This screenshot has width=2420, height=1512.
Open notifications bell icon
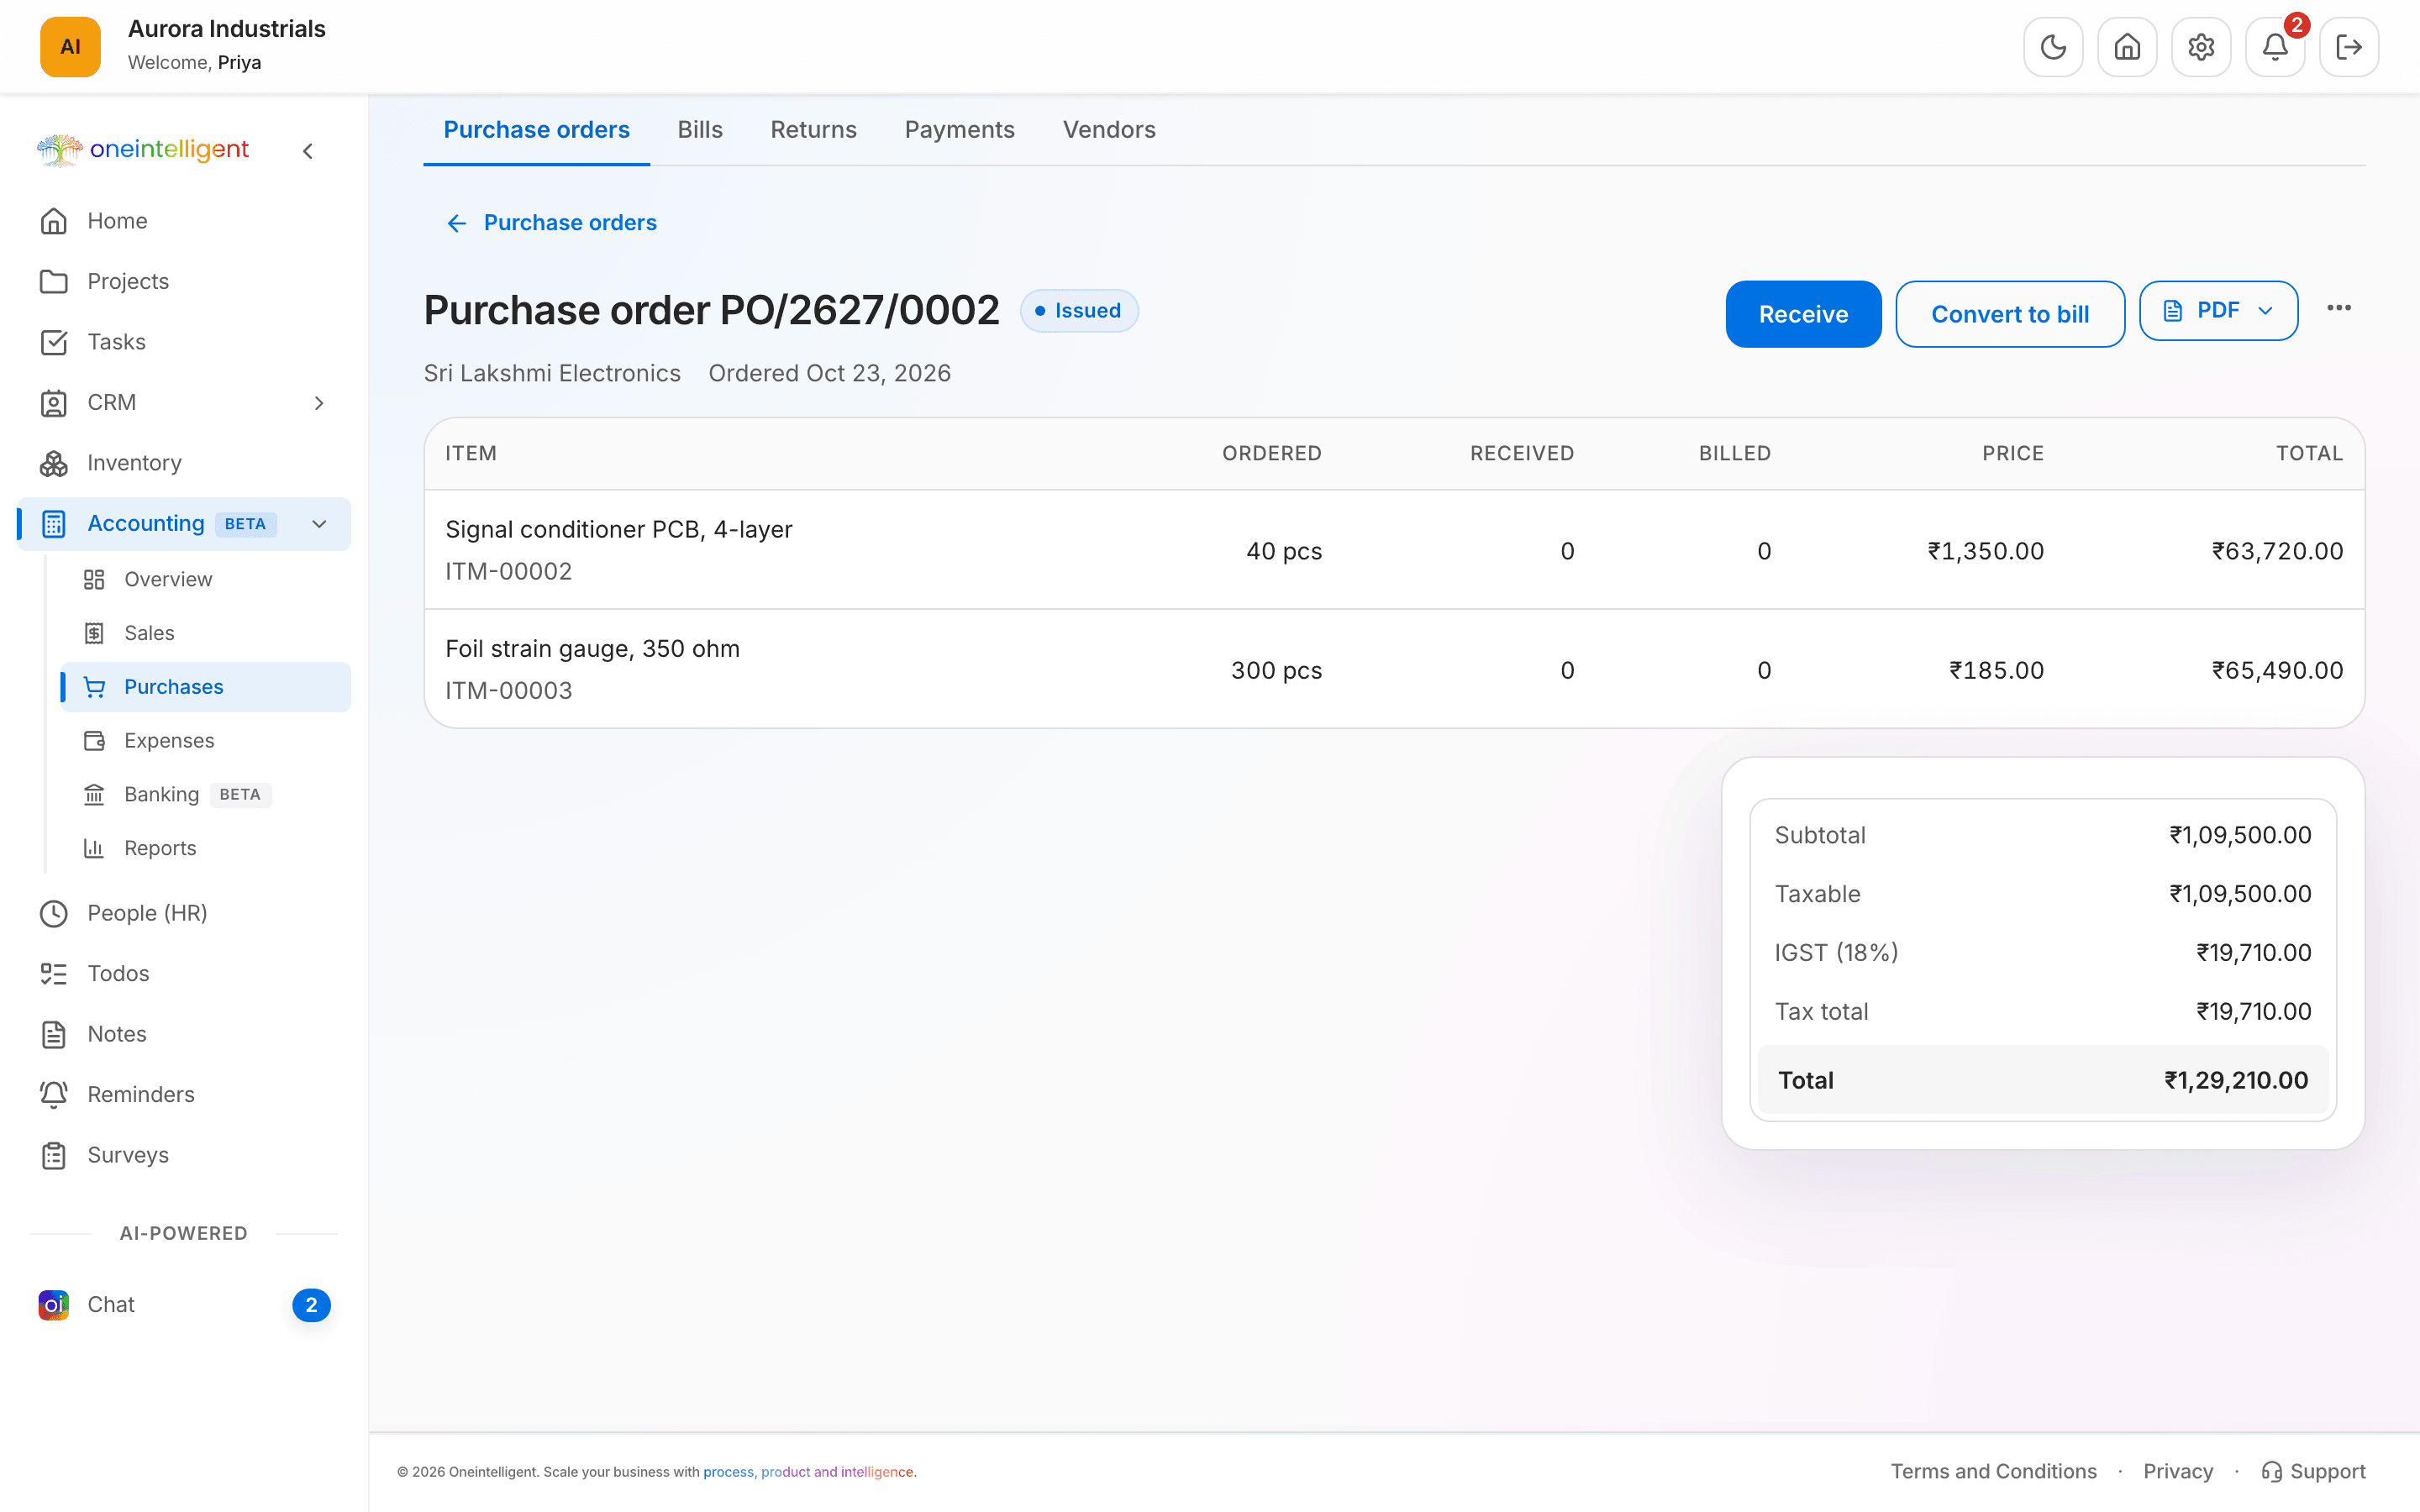(2275, 47)
